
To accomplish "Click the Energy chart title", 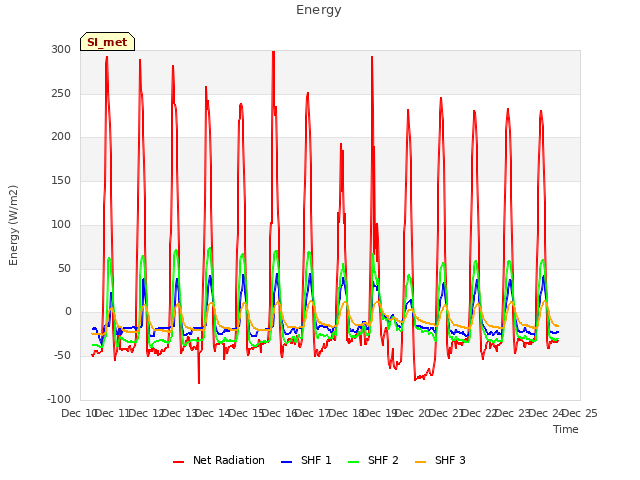I will [319, 10].
